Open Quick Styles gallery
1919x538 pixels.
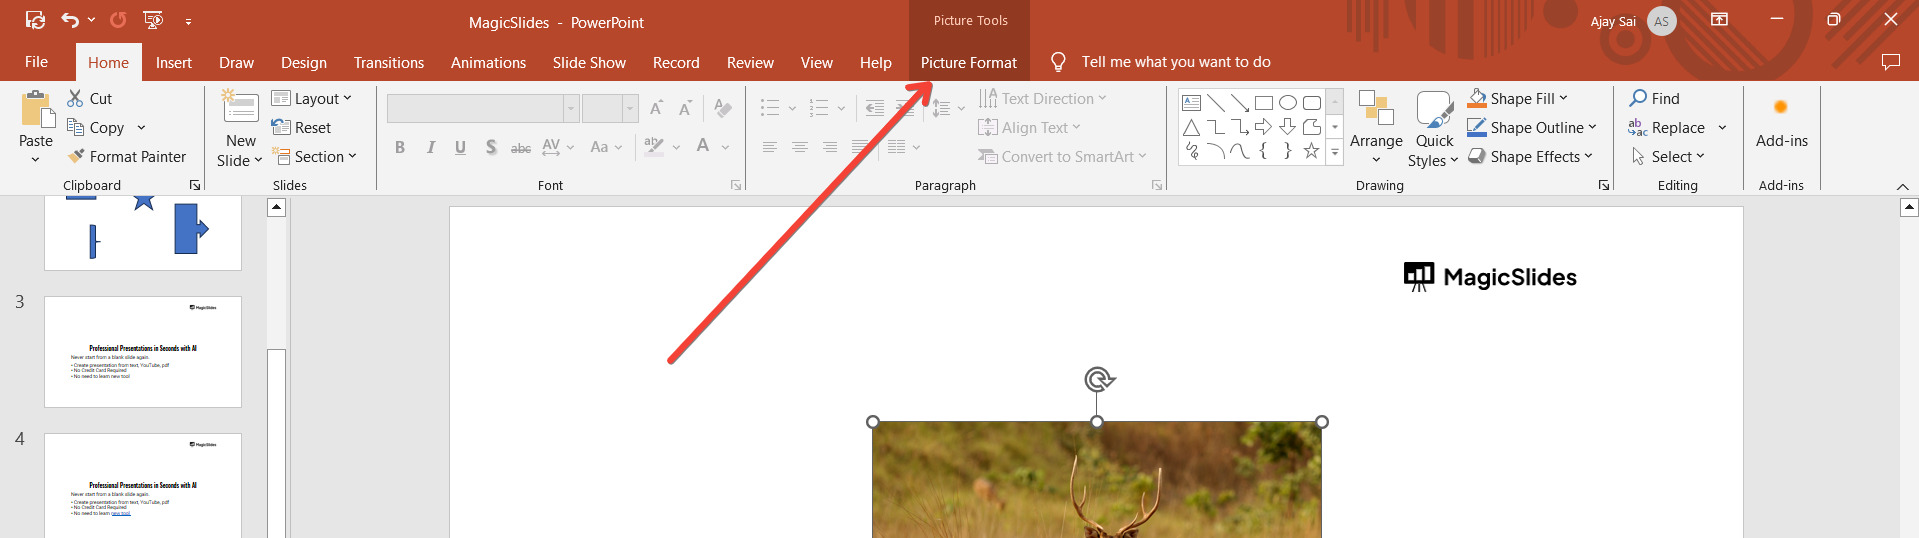1434,130
